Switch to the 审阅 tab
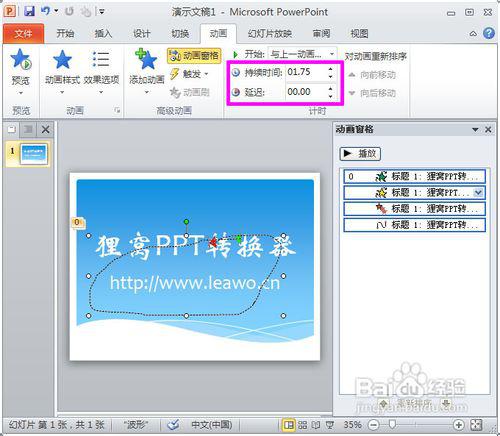500x436 pixels. [321, 33]
